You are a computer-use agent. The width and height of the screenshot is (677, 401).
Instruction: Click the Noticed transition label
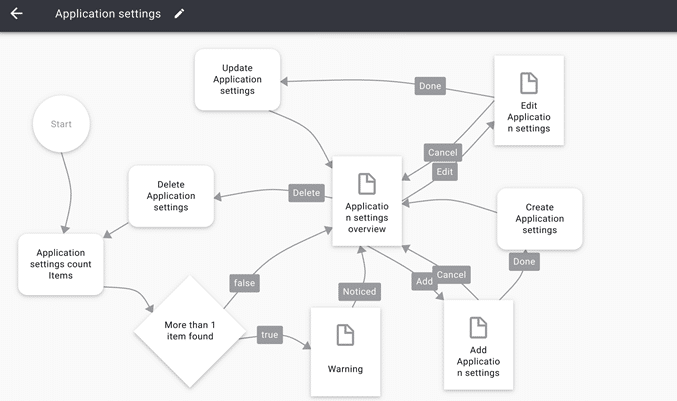coord(359,292)
